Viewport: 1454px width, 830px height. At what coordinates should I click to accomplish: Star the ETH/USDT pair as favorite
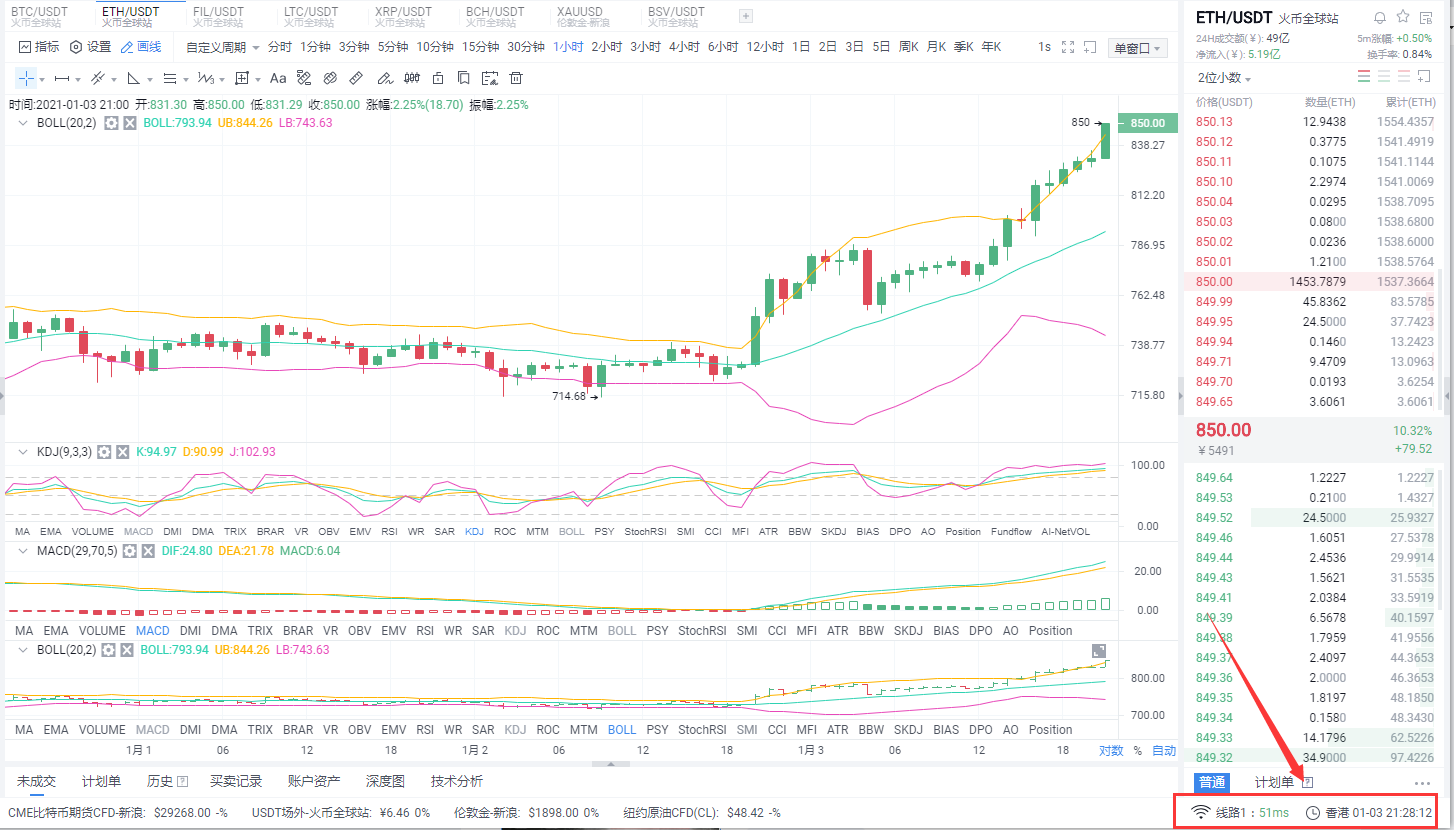point(1403,18)
